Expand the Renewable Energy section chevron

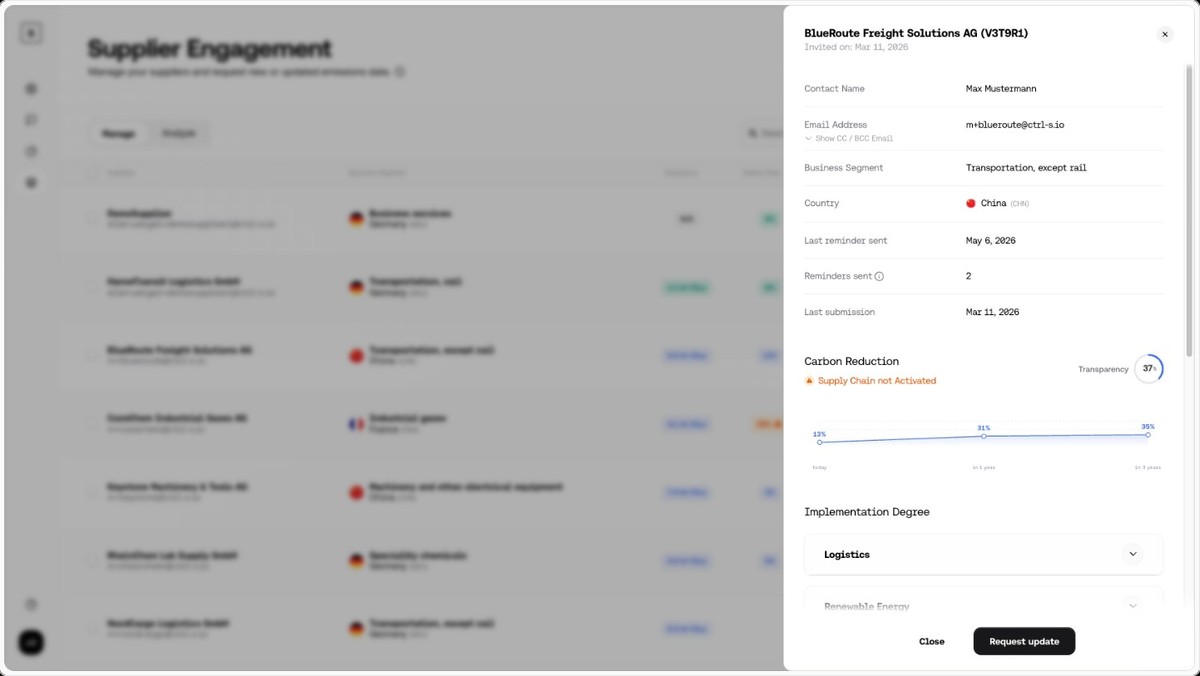tap(1133, 606)
